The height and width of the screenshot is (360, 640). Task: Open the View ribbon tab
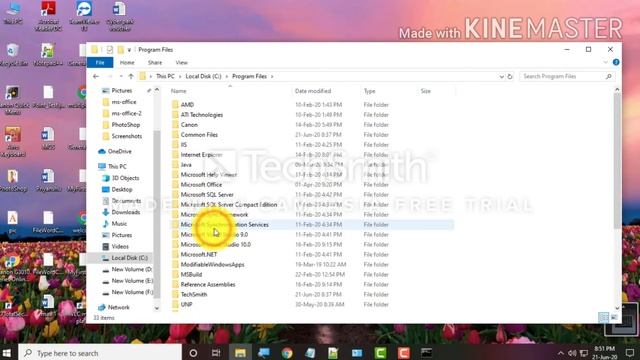(181, 62)
